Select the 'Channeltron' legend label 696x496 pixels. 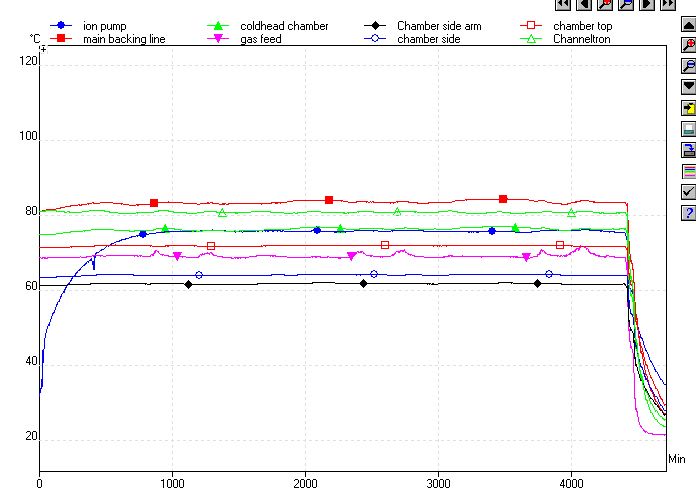click(581, 39)
